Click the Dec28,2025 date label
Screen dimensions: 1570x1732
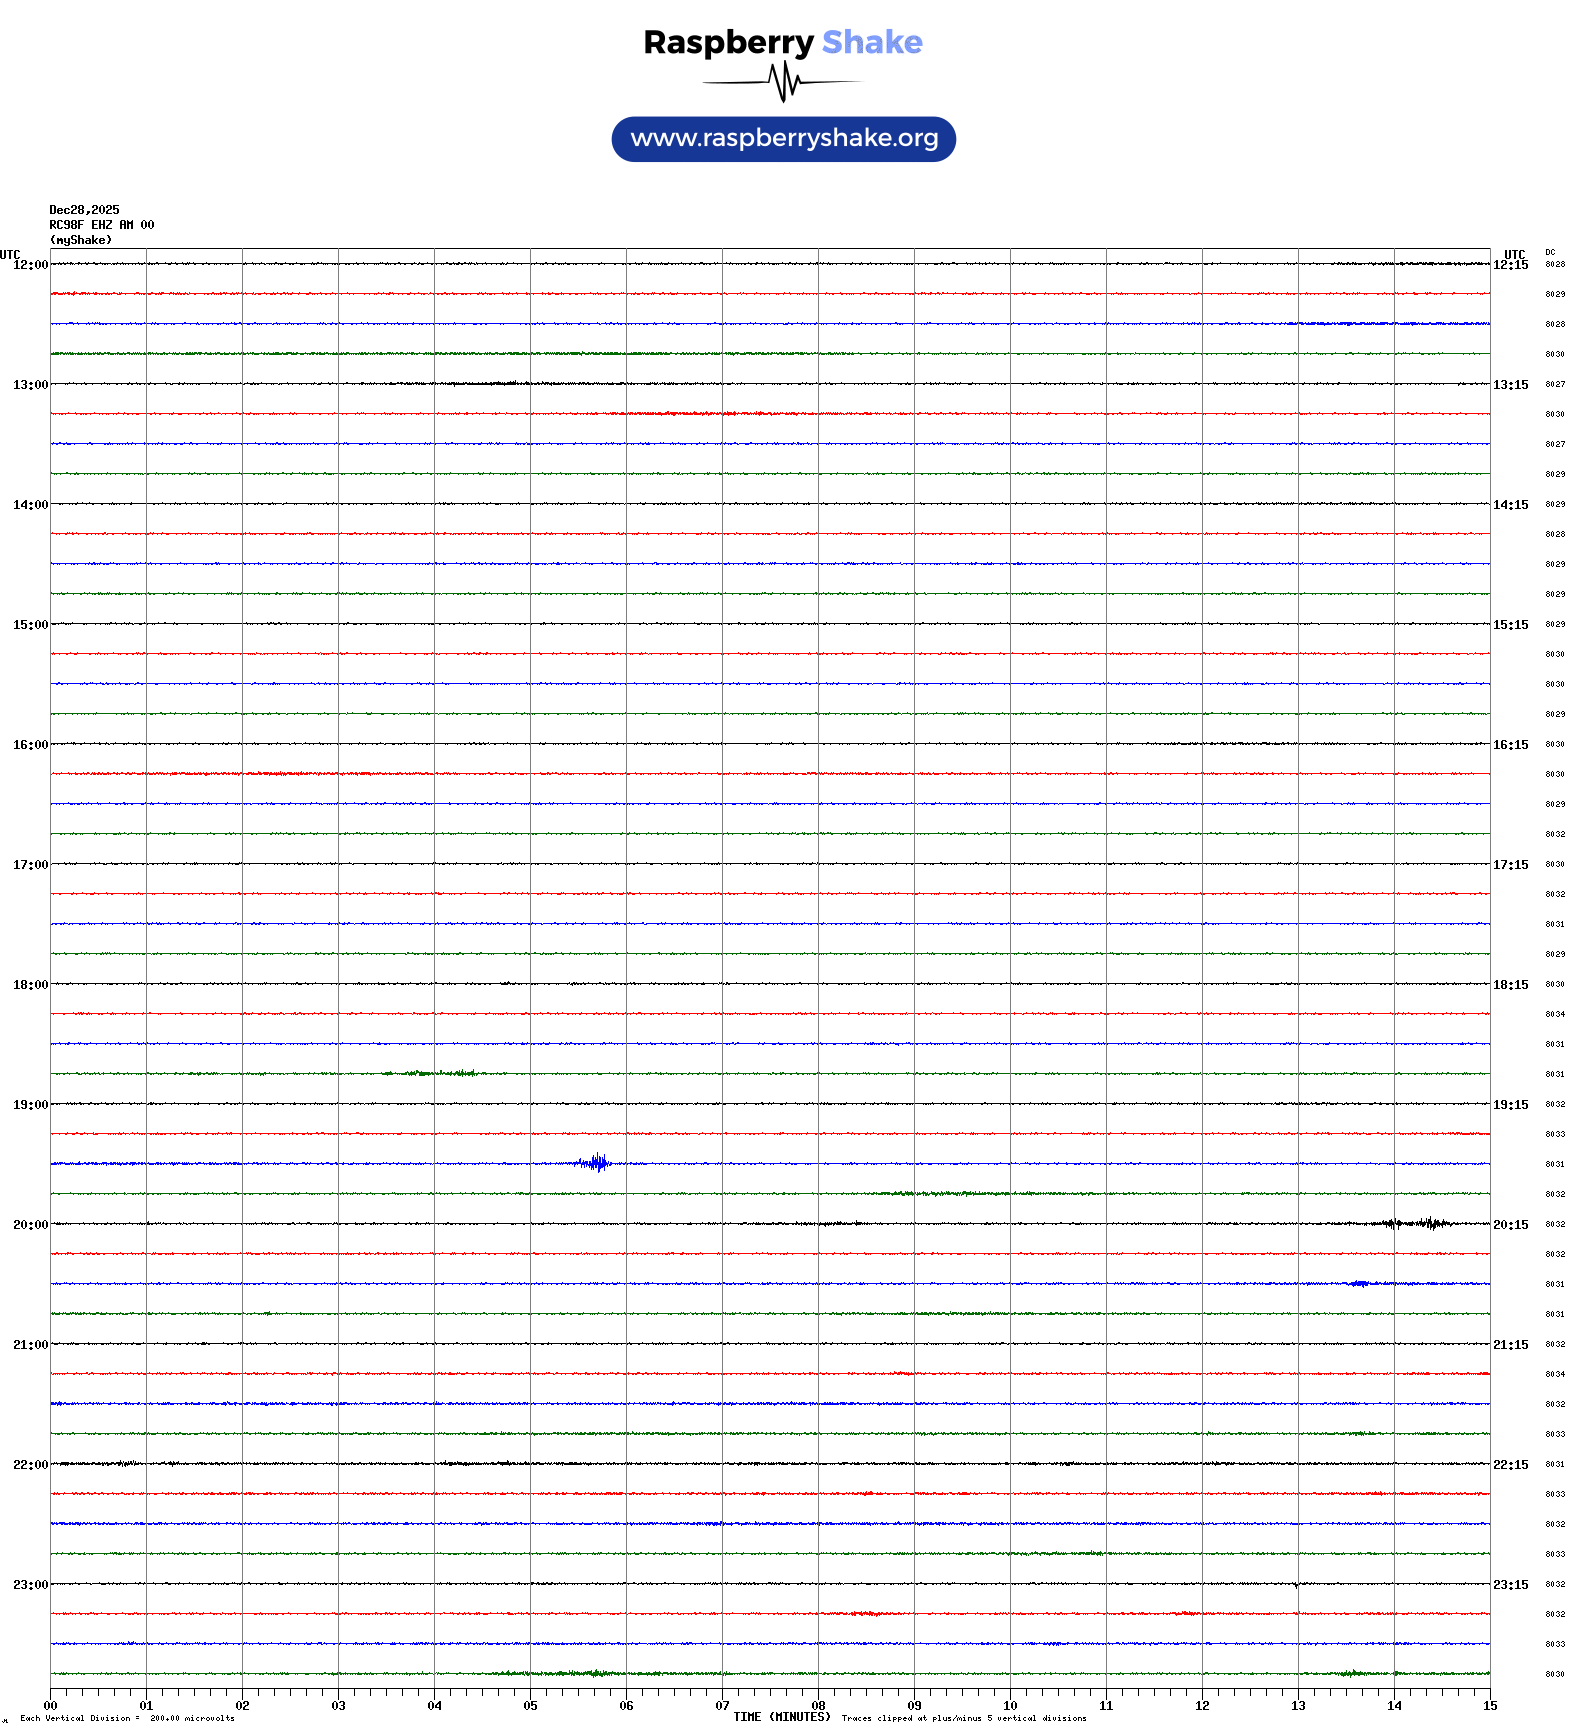(84, 210)
